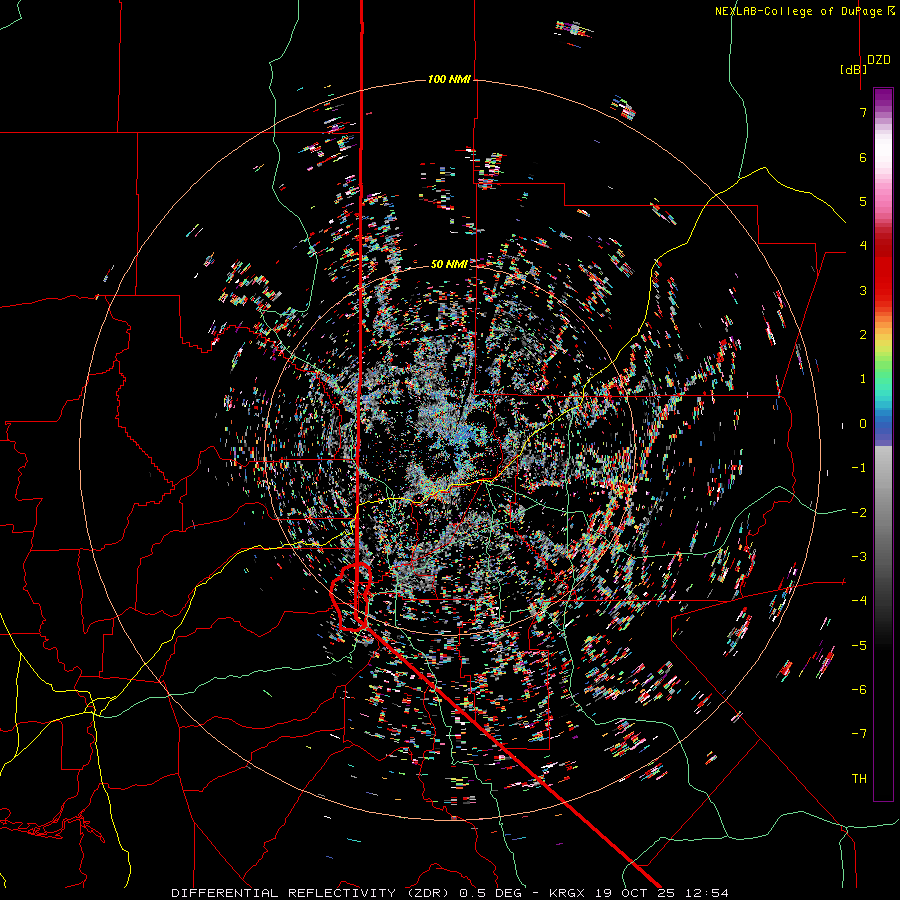Click the Differential Reflectivity KRGX caption
900x900 pixels.
450,893
